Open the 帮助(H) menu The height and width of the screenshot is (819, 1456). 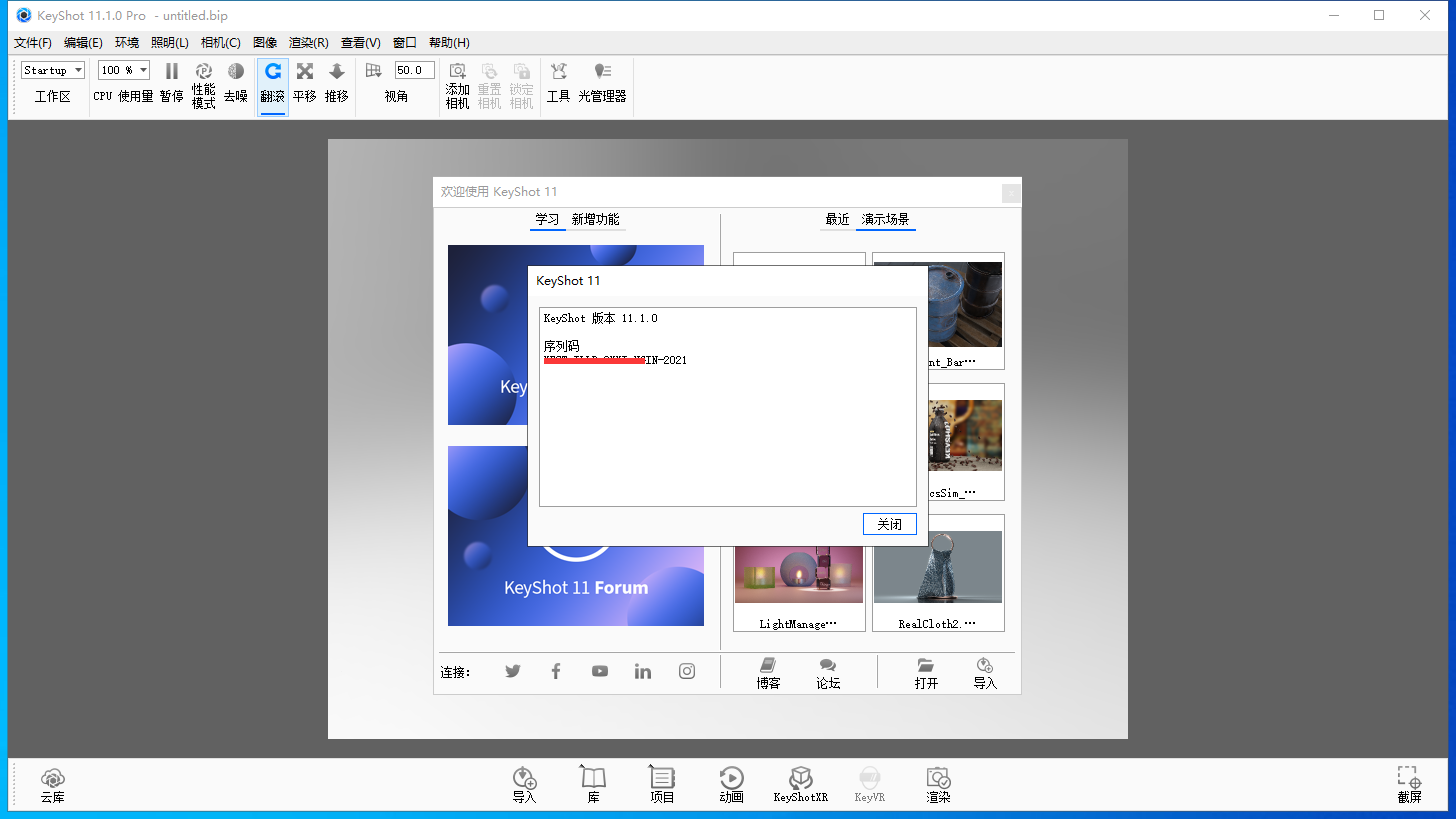point(449,43)
